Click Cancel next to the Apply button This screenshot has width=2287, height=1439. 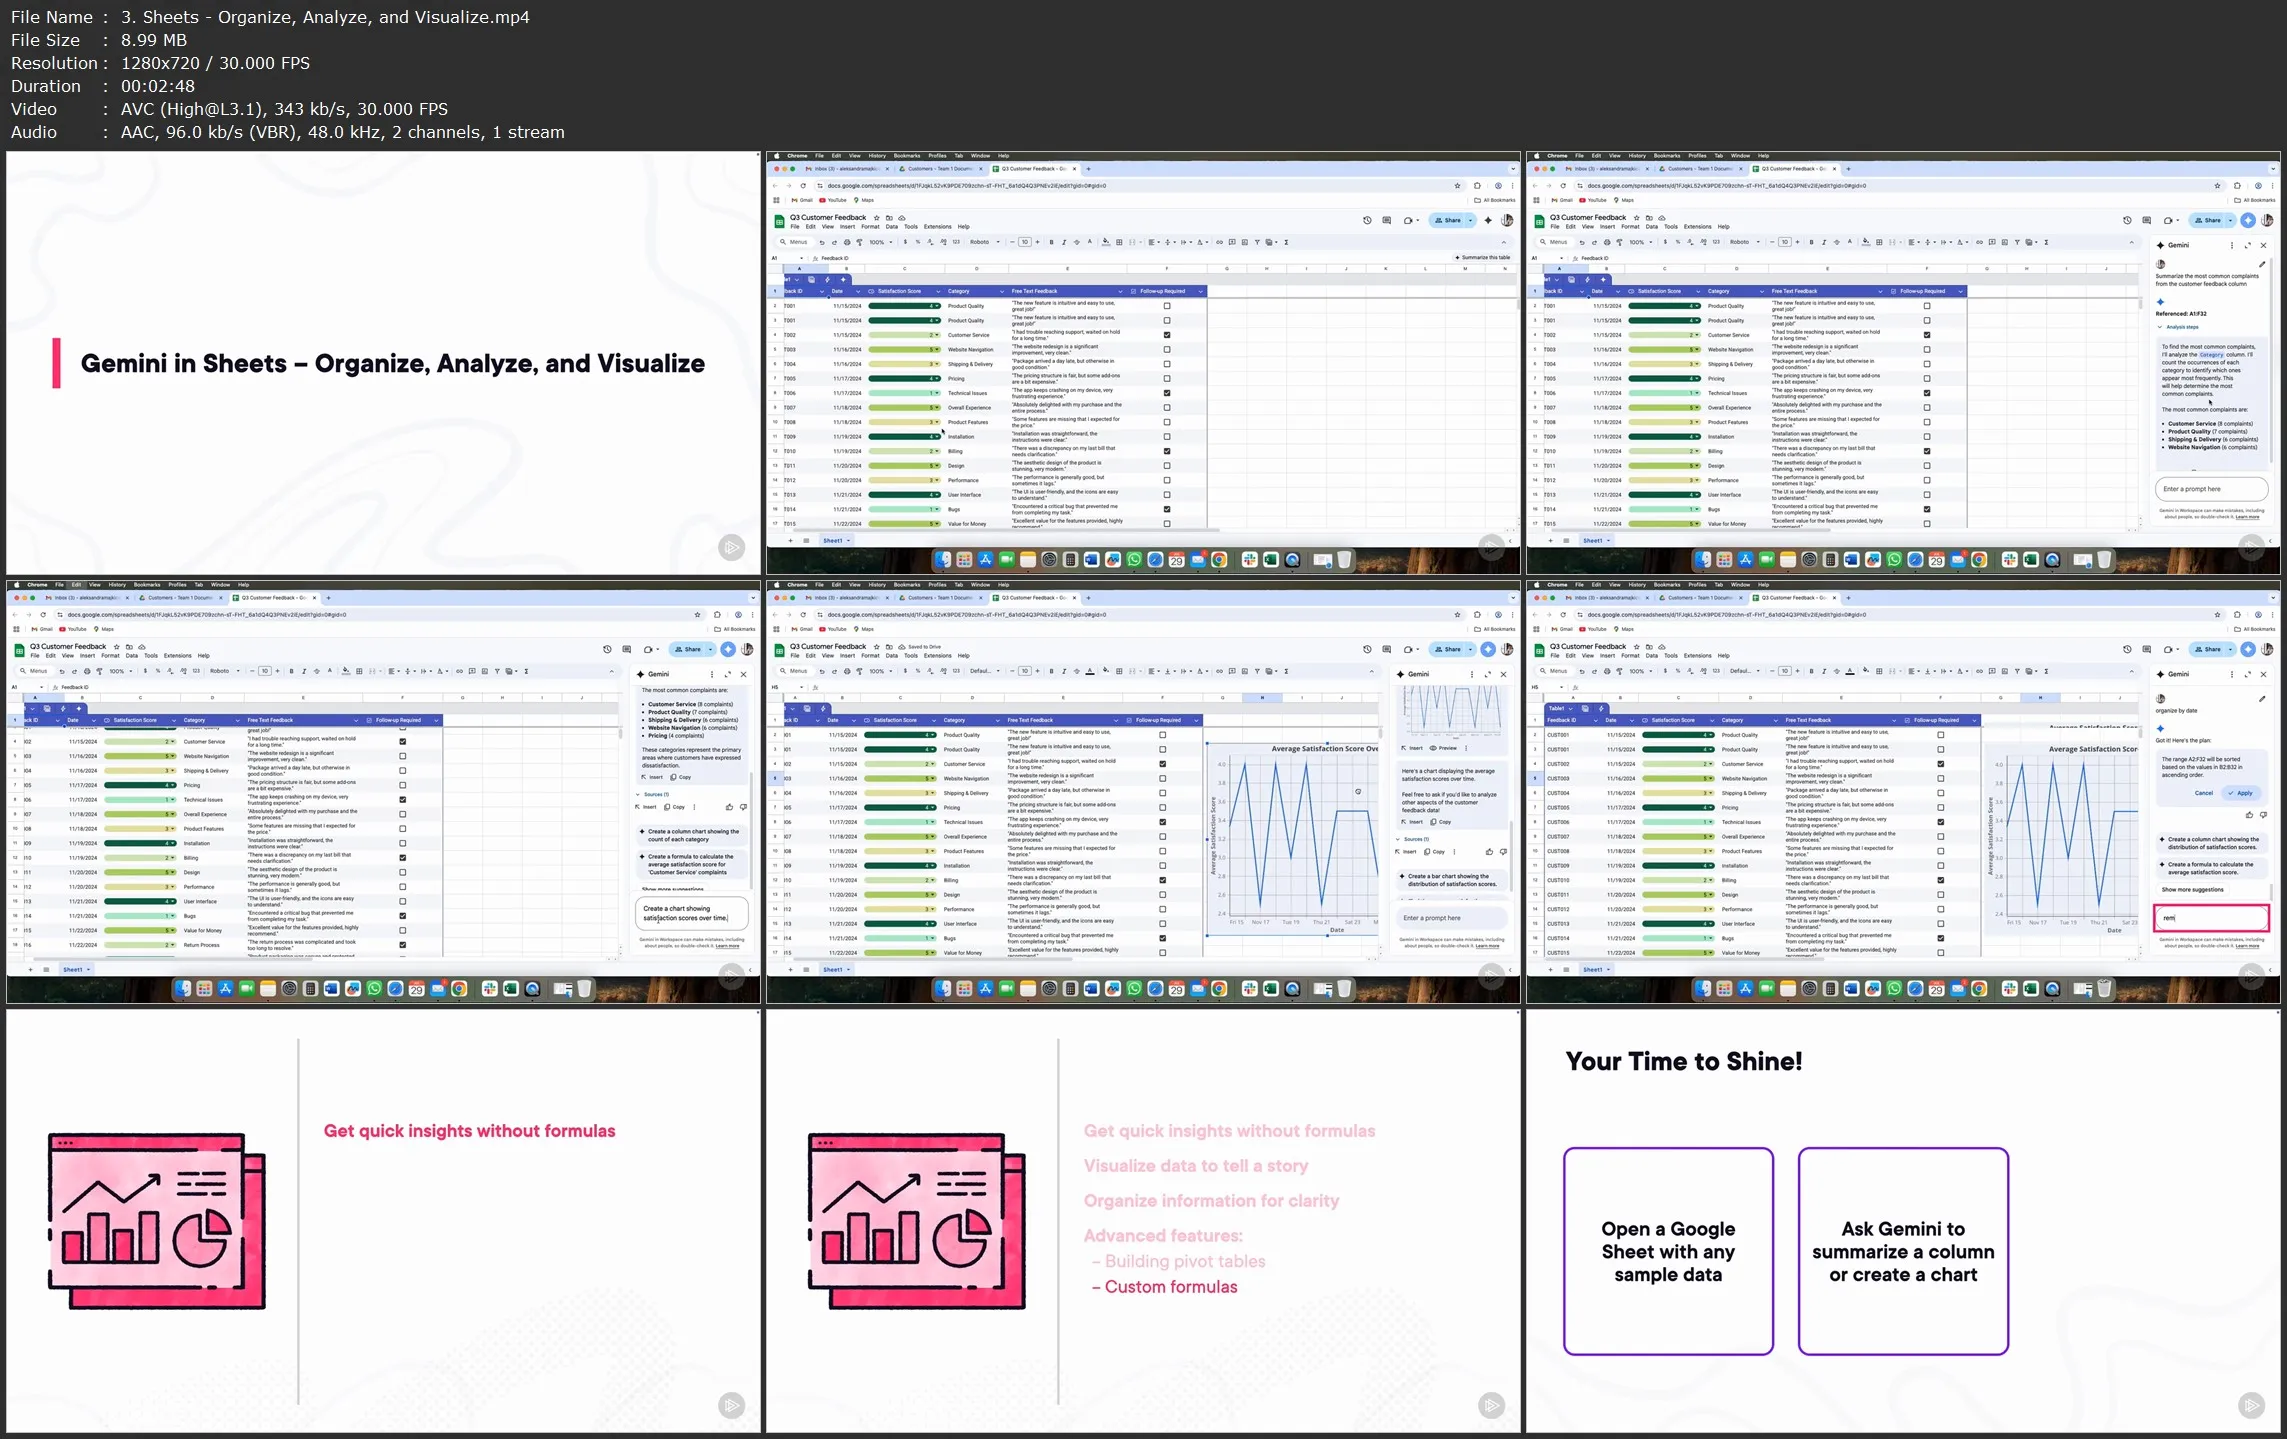point(2204,793)
